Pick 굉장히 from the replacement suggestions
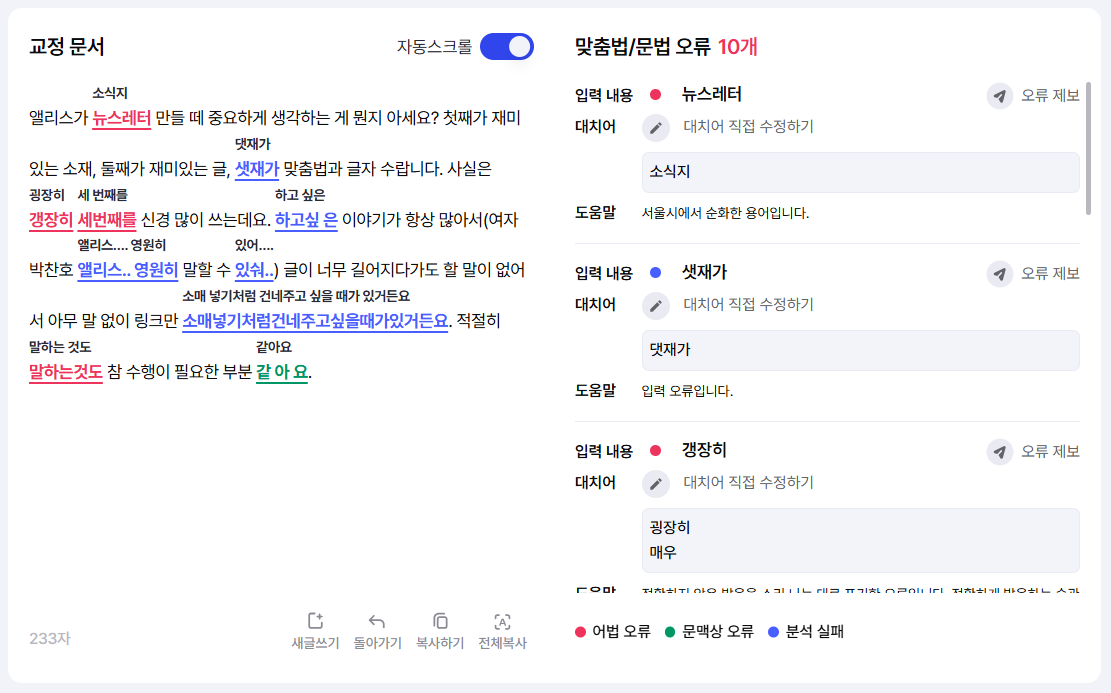The image size is (1111, 693). point(670,527)
